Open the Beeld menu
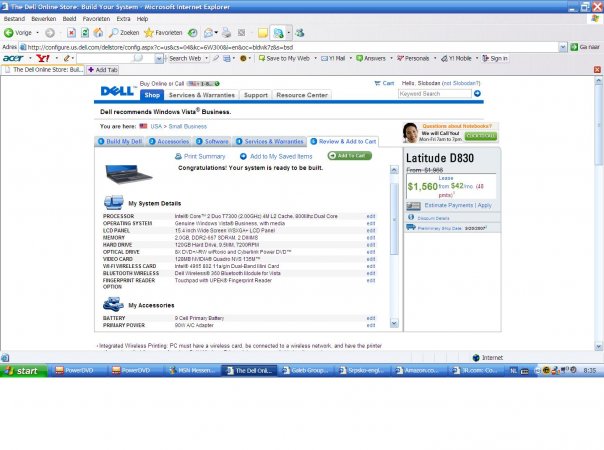Image resolution: width=604 pixels, height=450 pixels. 69,19
